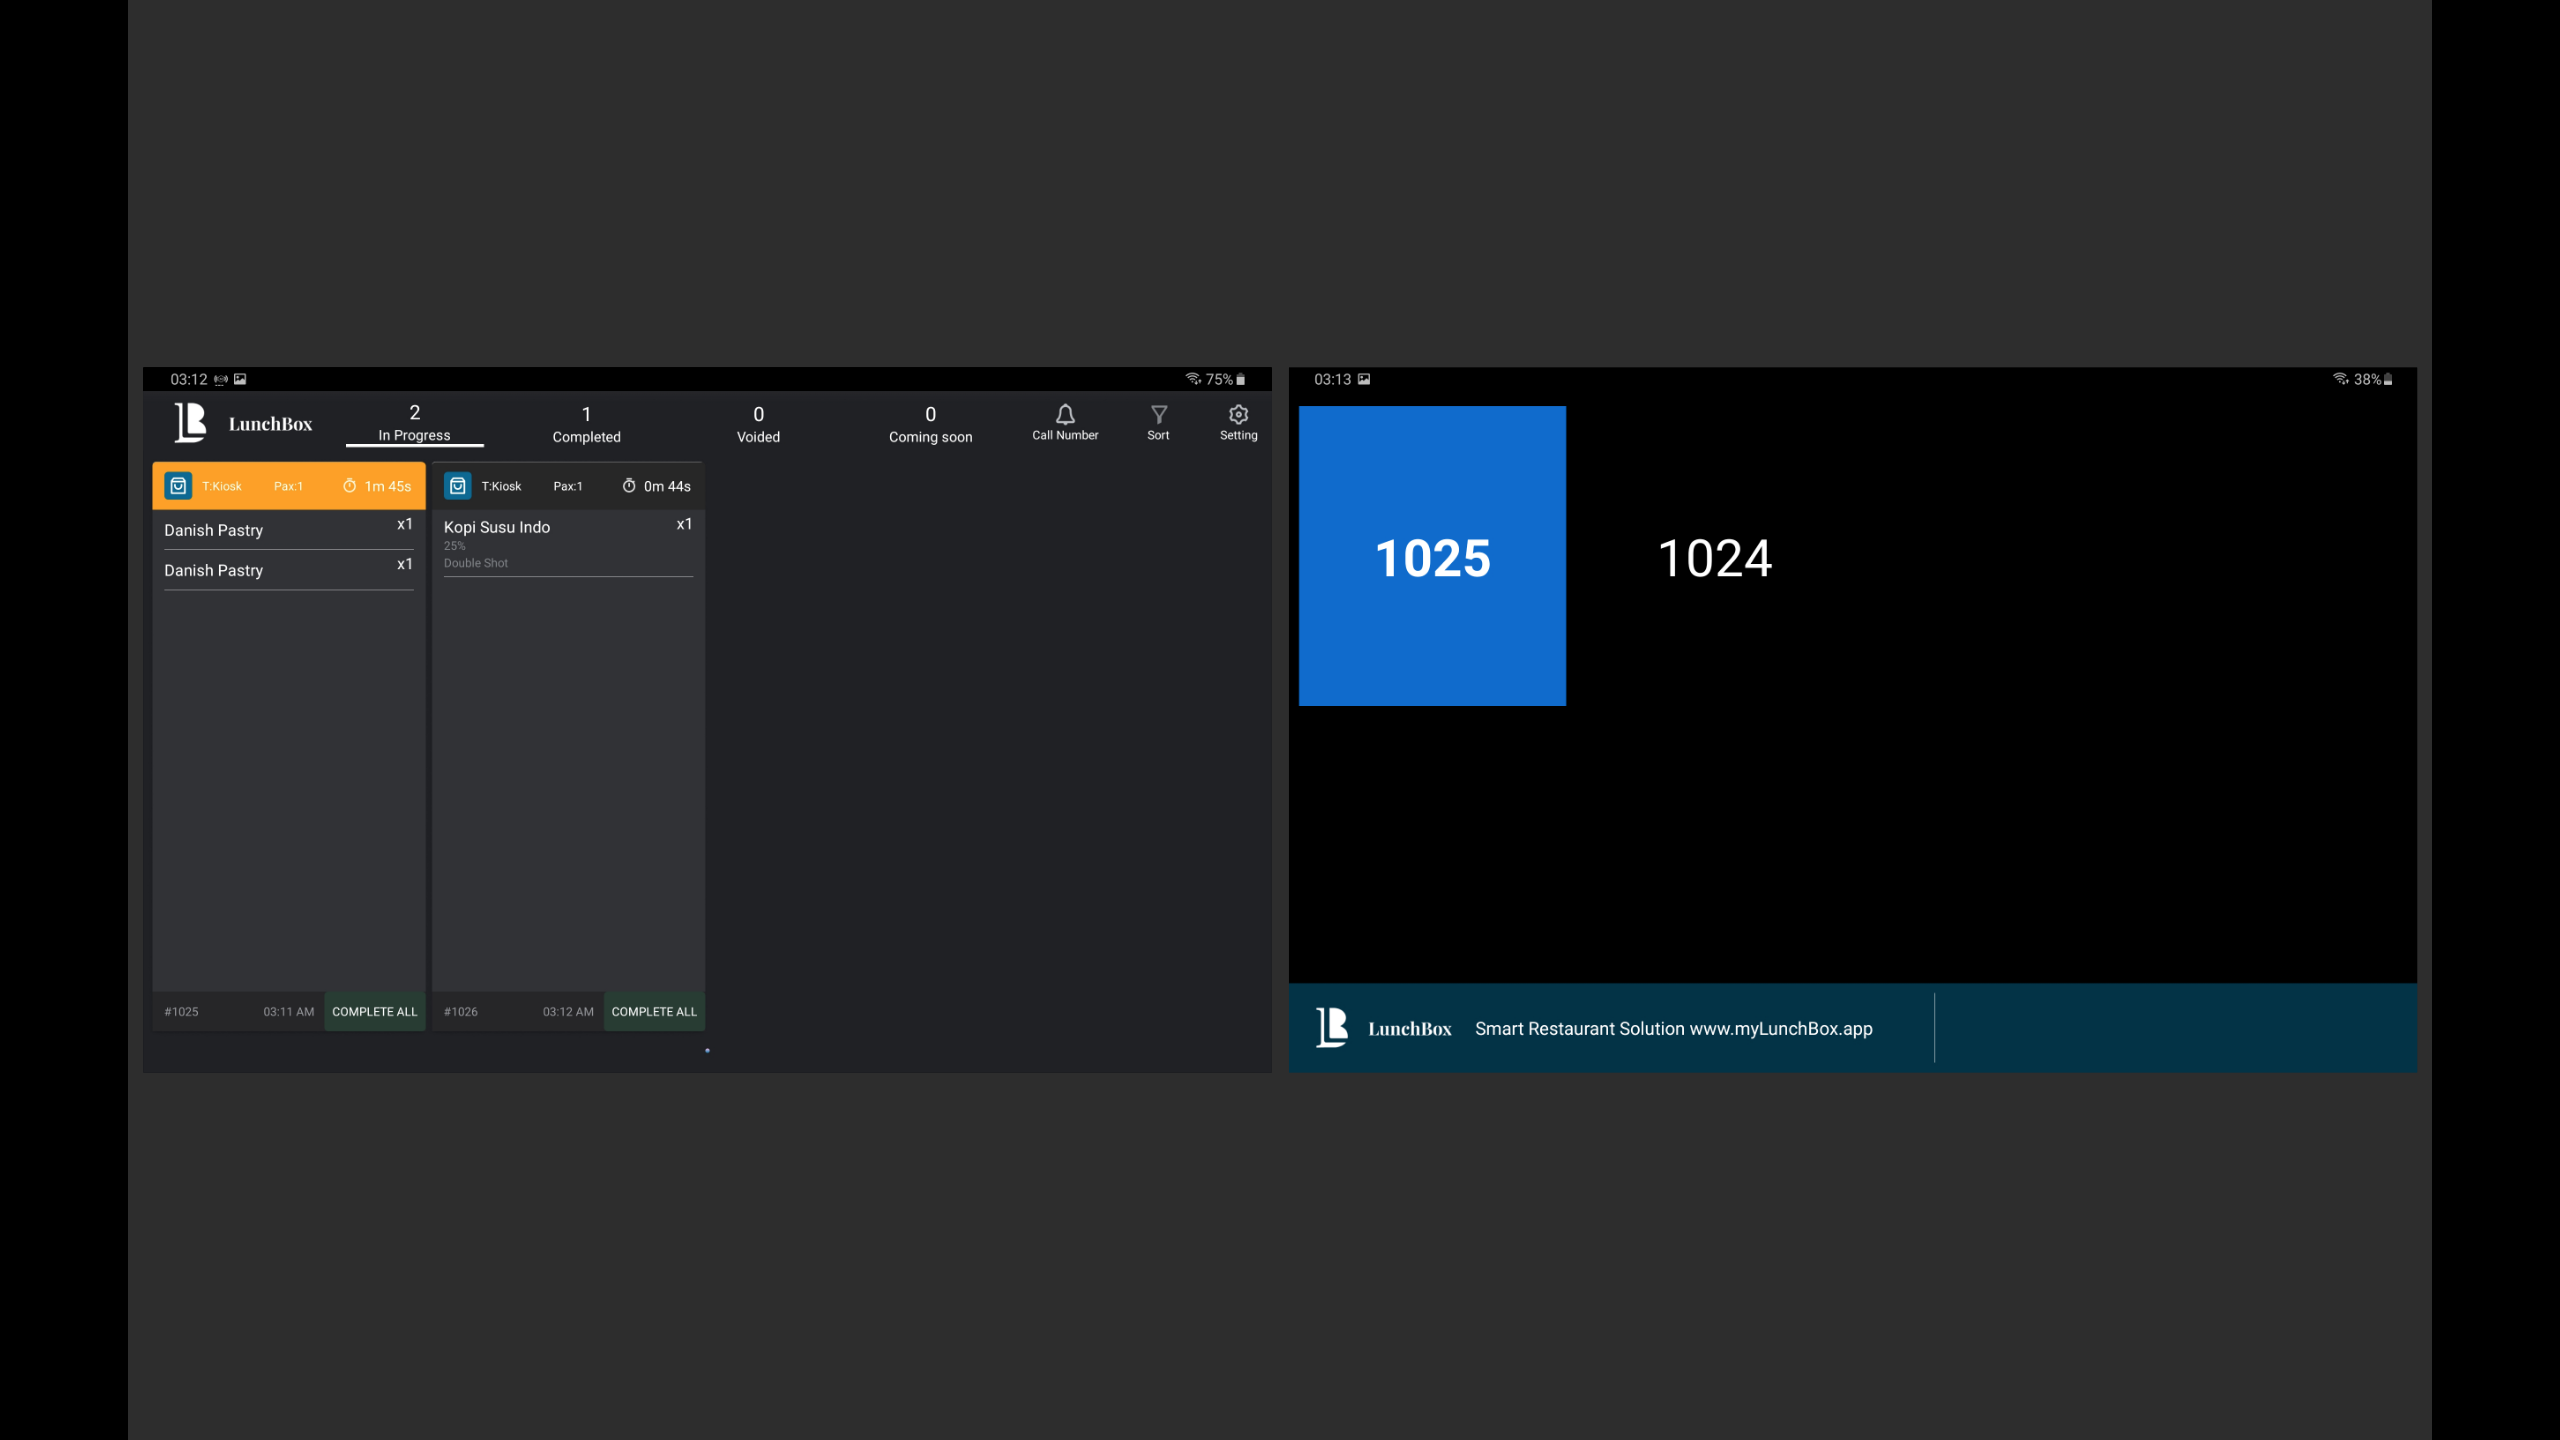The width and height of the screenshot is (2560, 1440).
Task: Click bag icon on order #1026 card
Action: (x=458, y=486)
